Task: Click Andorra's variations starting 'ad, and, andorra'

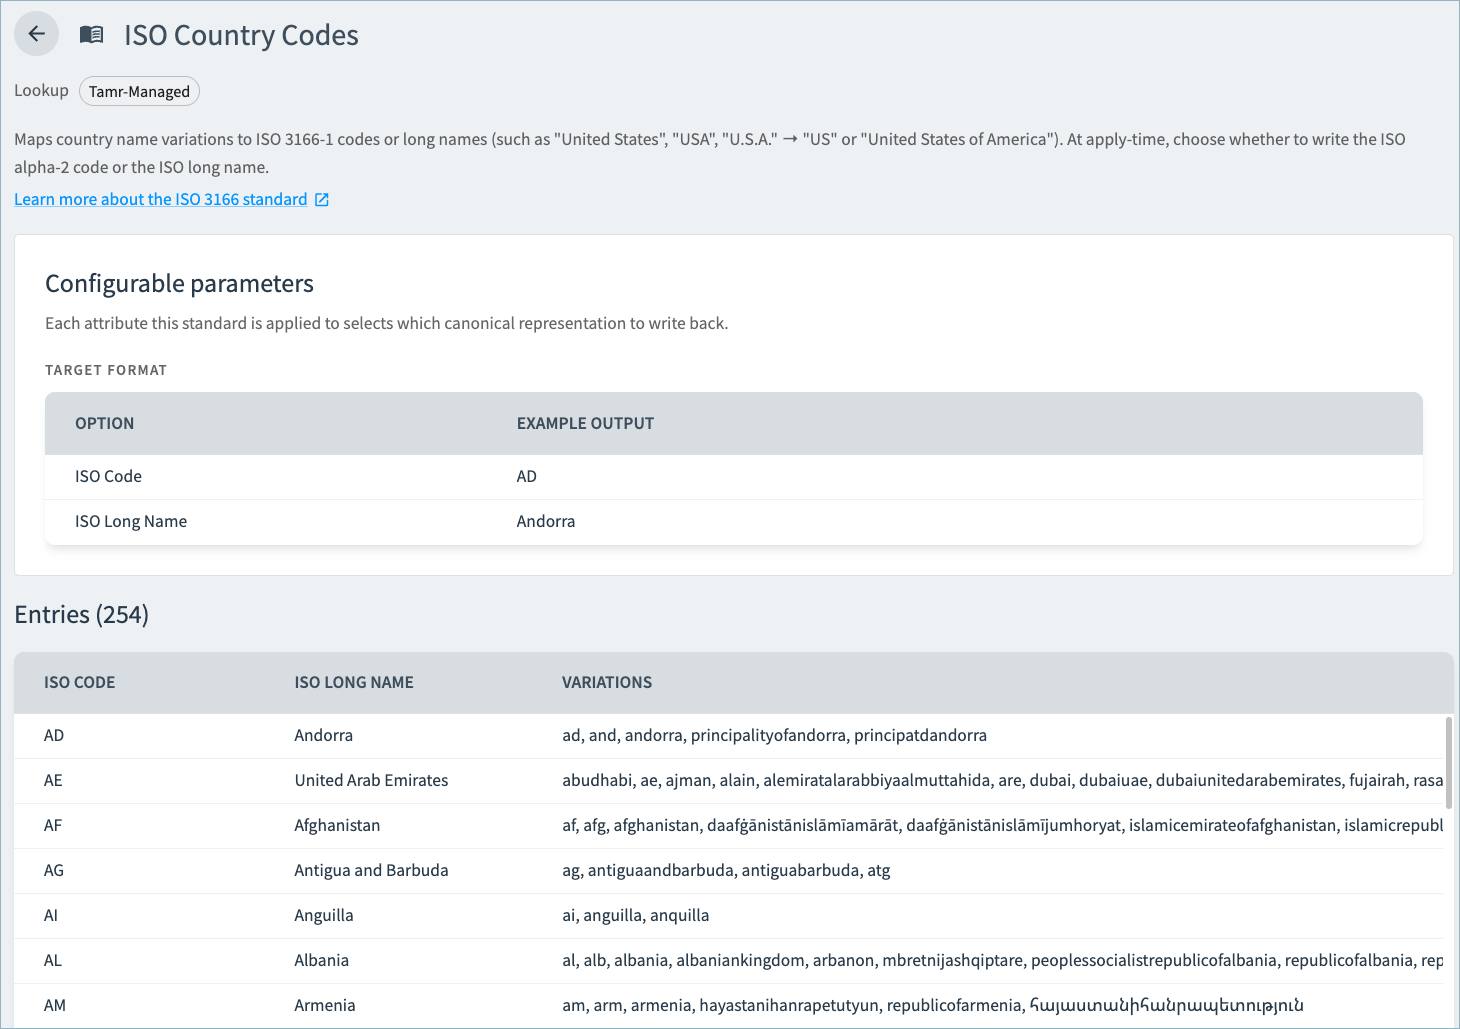Action: coord(774,735)
